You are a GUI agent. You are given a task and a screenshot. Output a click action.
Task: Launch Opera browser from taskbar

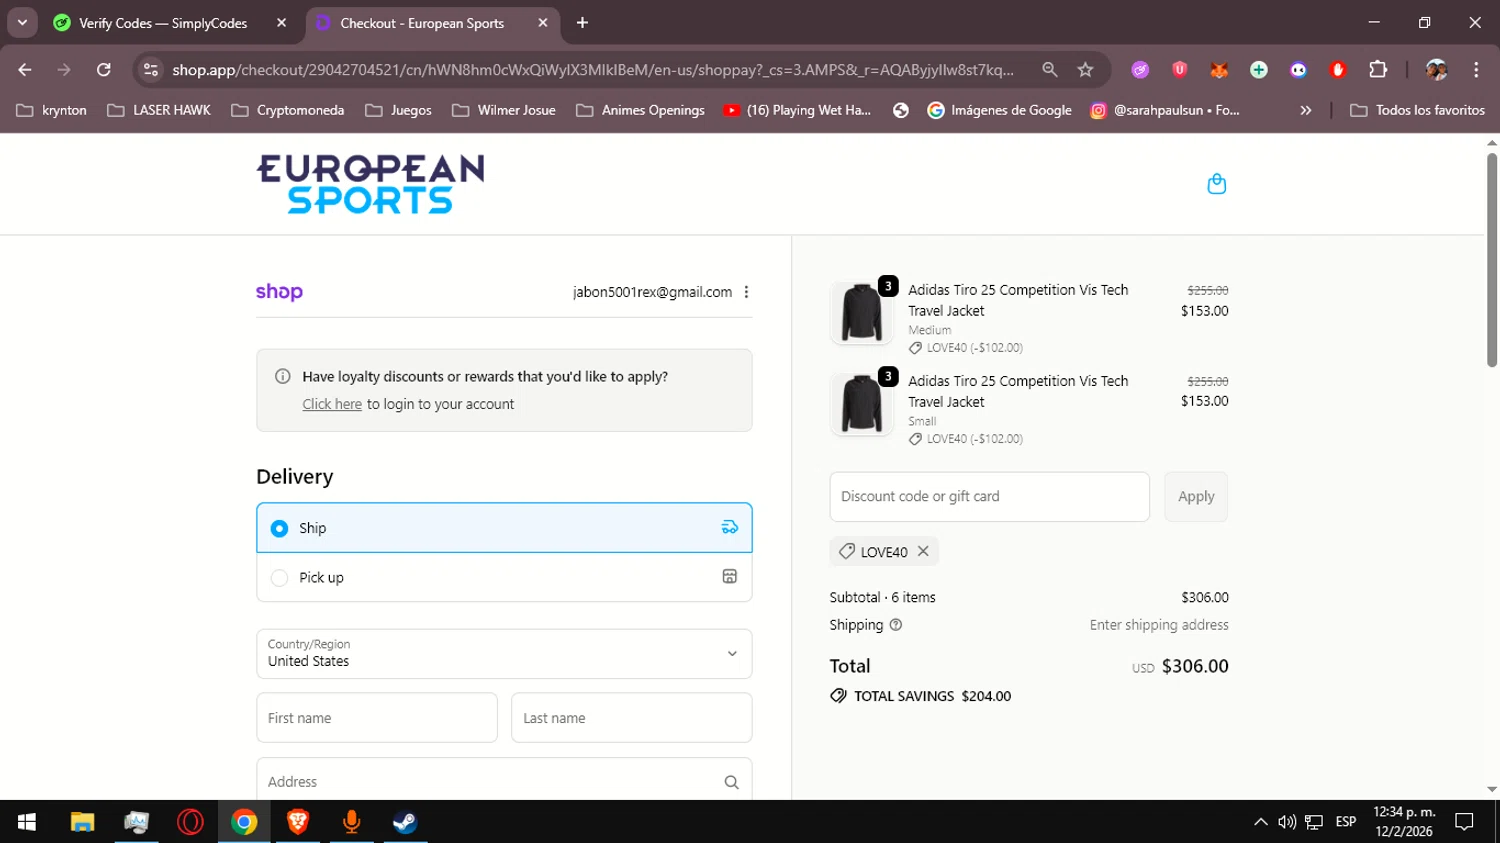190,822
